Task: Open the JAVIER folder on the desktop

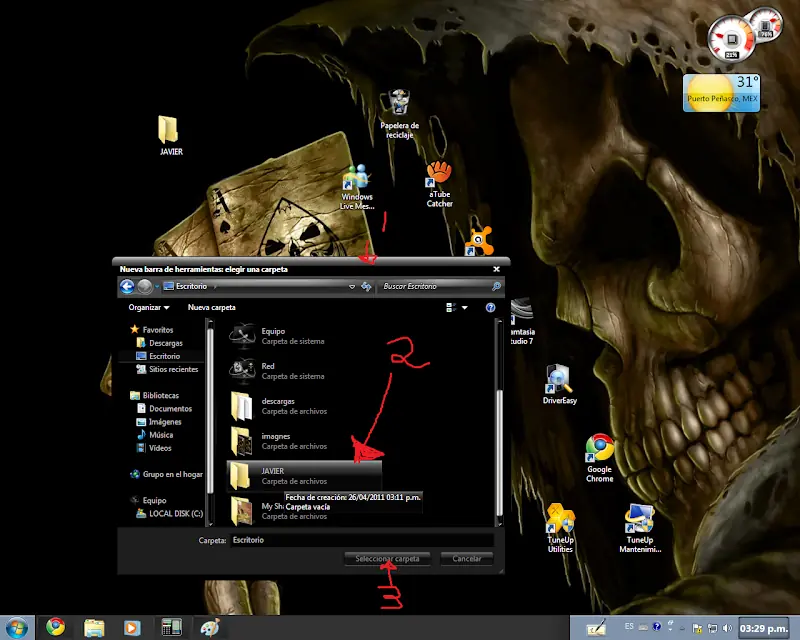Action: [170, 135]
